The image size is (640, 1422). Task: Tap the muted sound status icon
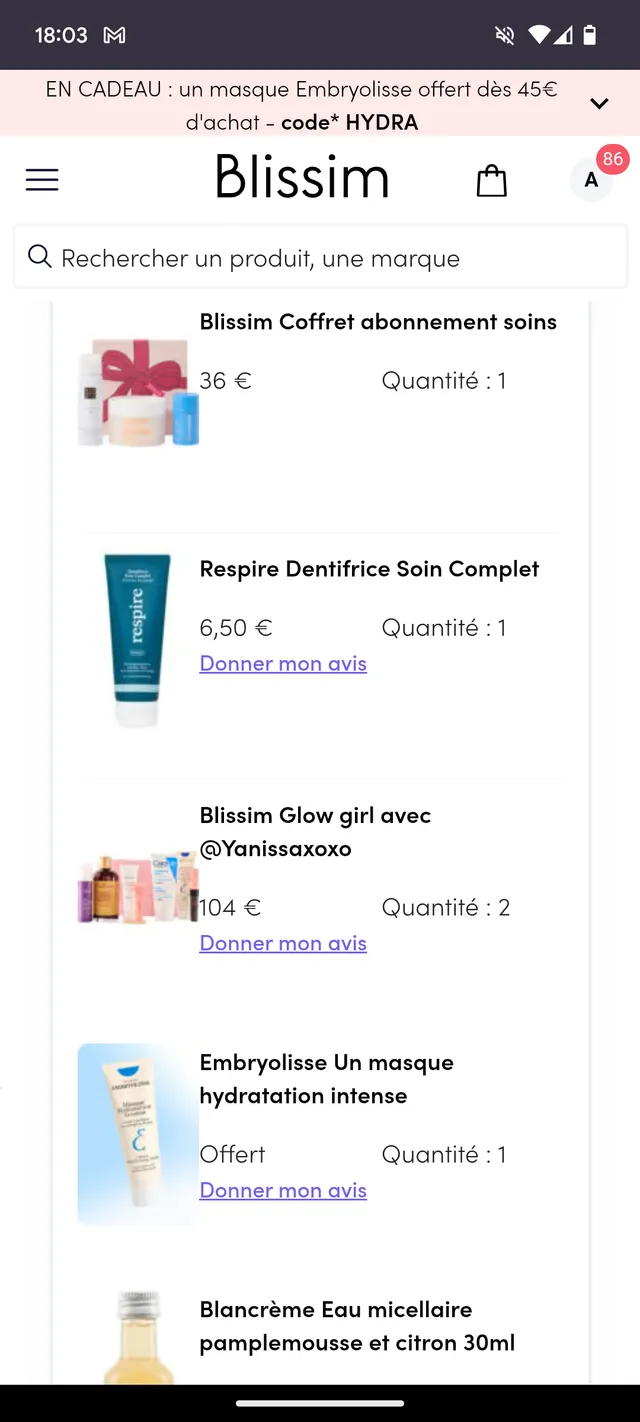point(505,35)
